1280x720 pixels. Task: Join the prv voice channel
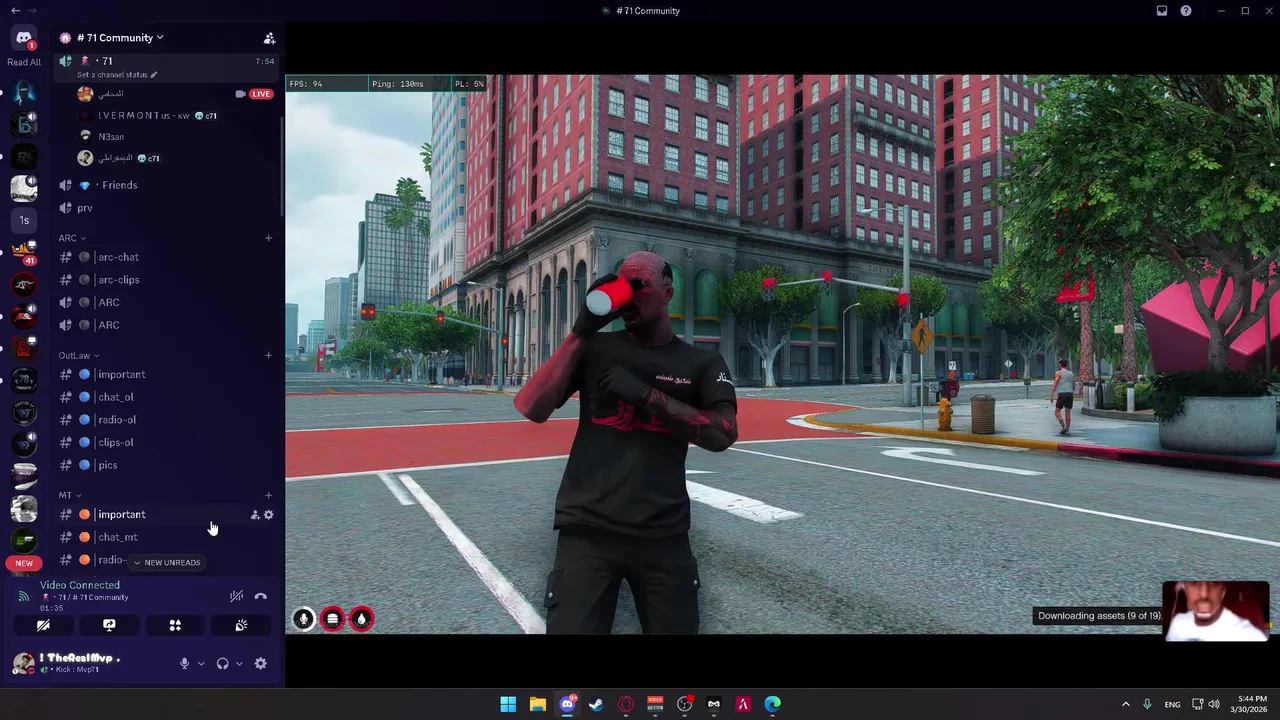pyautogui.click(x=85, y=208)
